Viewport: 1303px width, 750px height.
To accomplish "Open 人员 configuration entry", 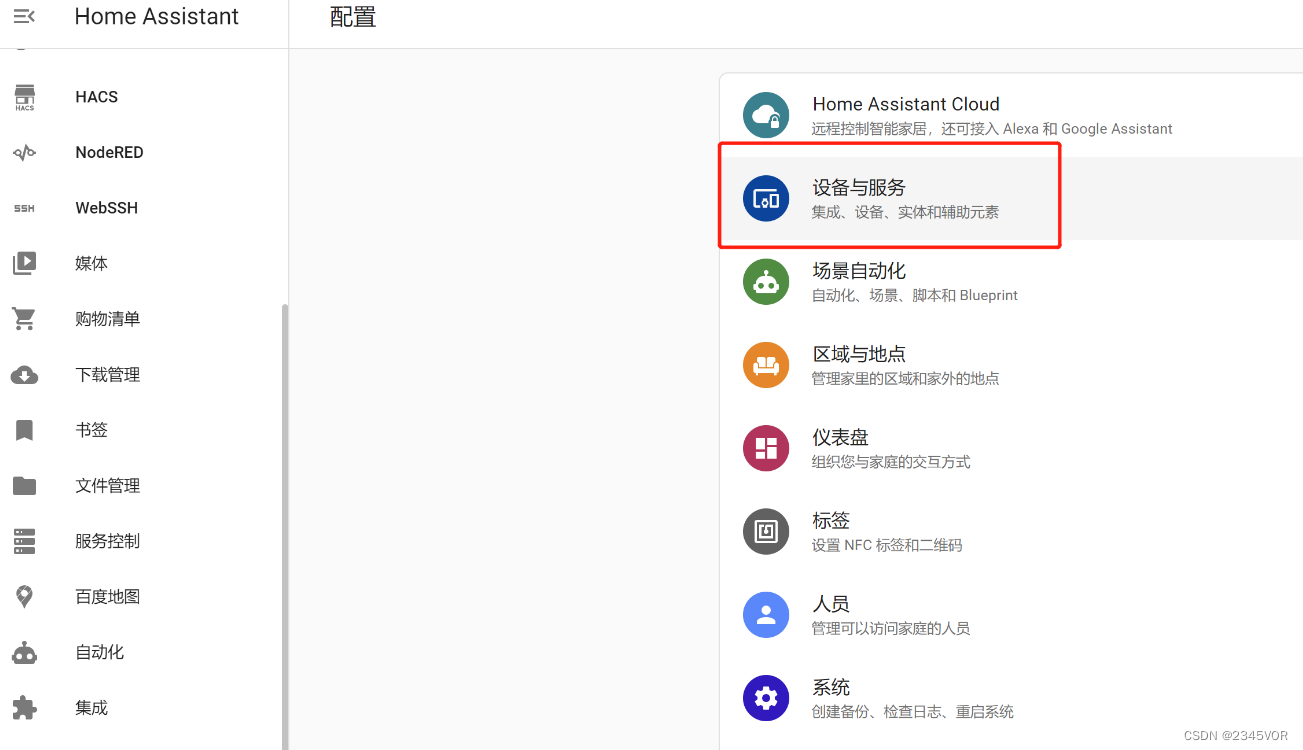I will (x=1011, y=613).
